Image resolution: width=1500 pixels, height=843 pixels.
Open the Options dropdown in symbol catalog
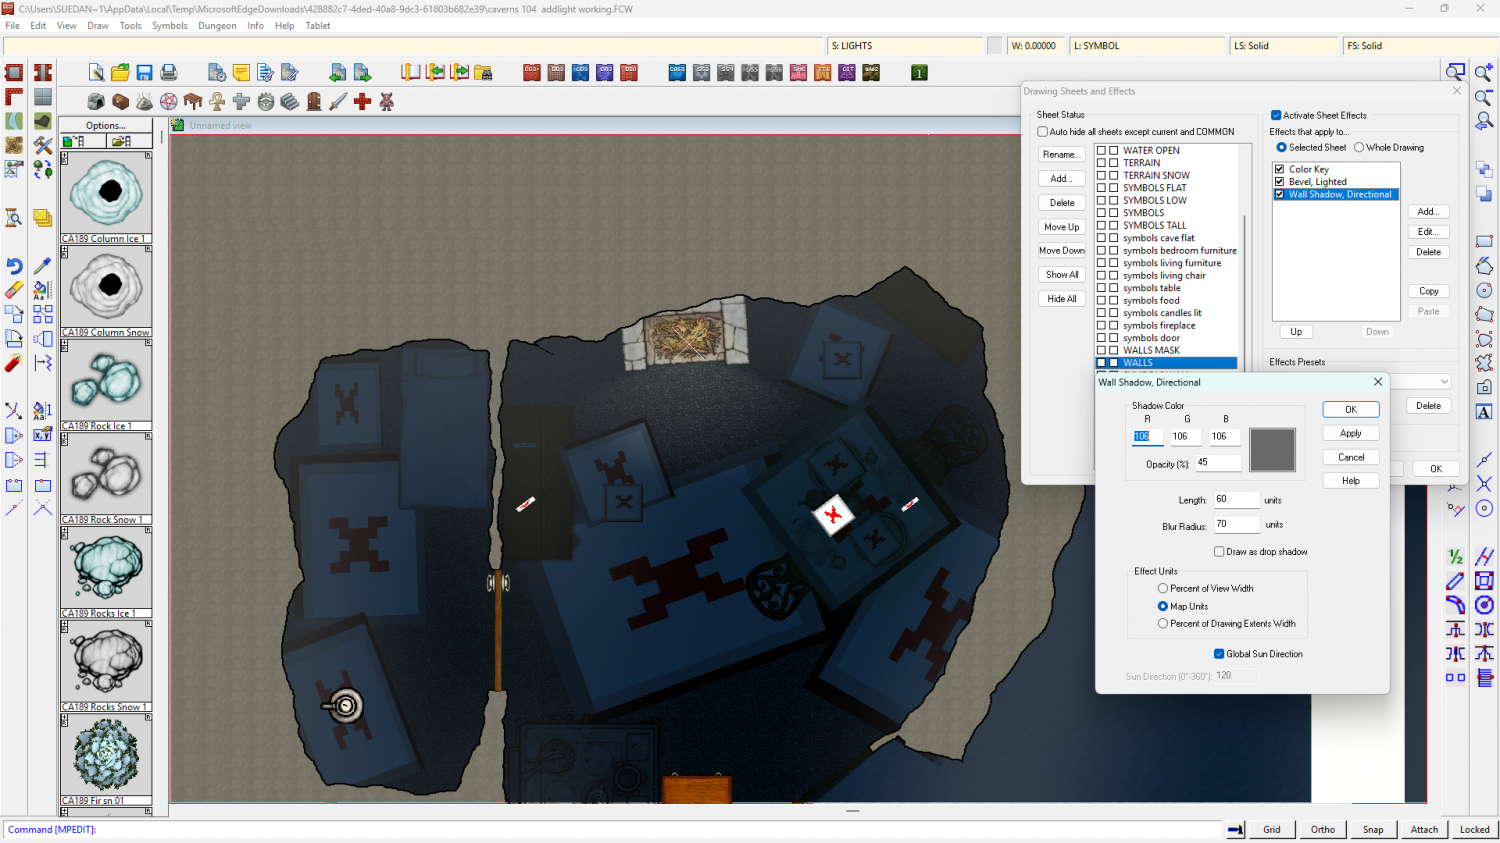pyautogui.click(x=106, y=126)
